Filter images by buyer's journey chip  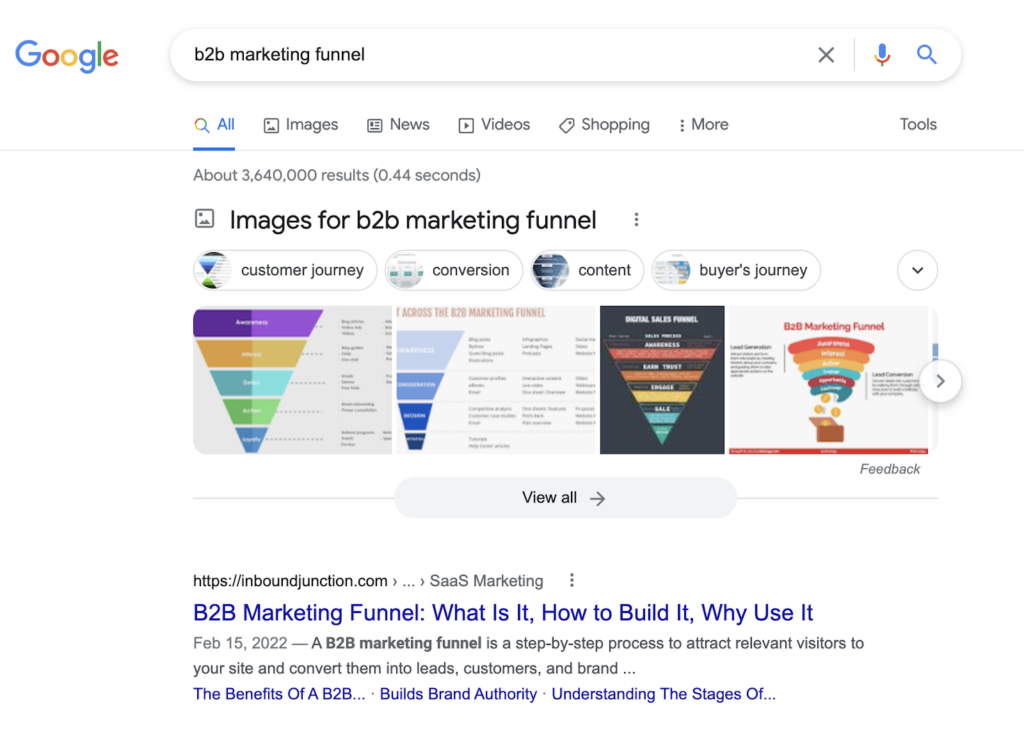click(736, 270)
